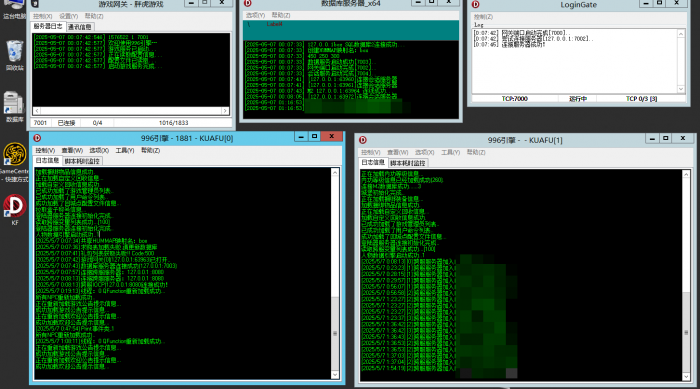The image size is (700, 389).
Task: Open 帮助(Z) menu in KUAFU[1] window
Action: tap(476, 152)
